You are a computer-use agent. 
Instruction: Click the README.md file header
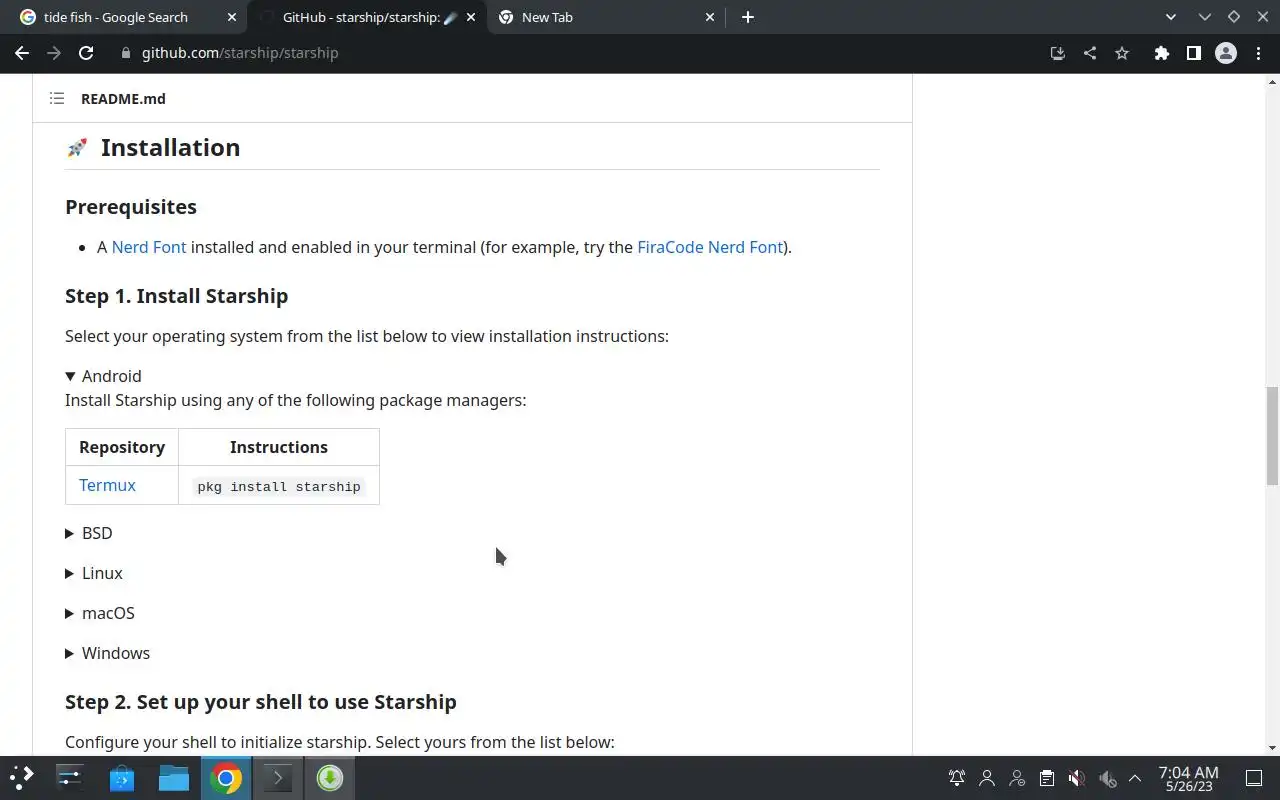123,98
